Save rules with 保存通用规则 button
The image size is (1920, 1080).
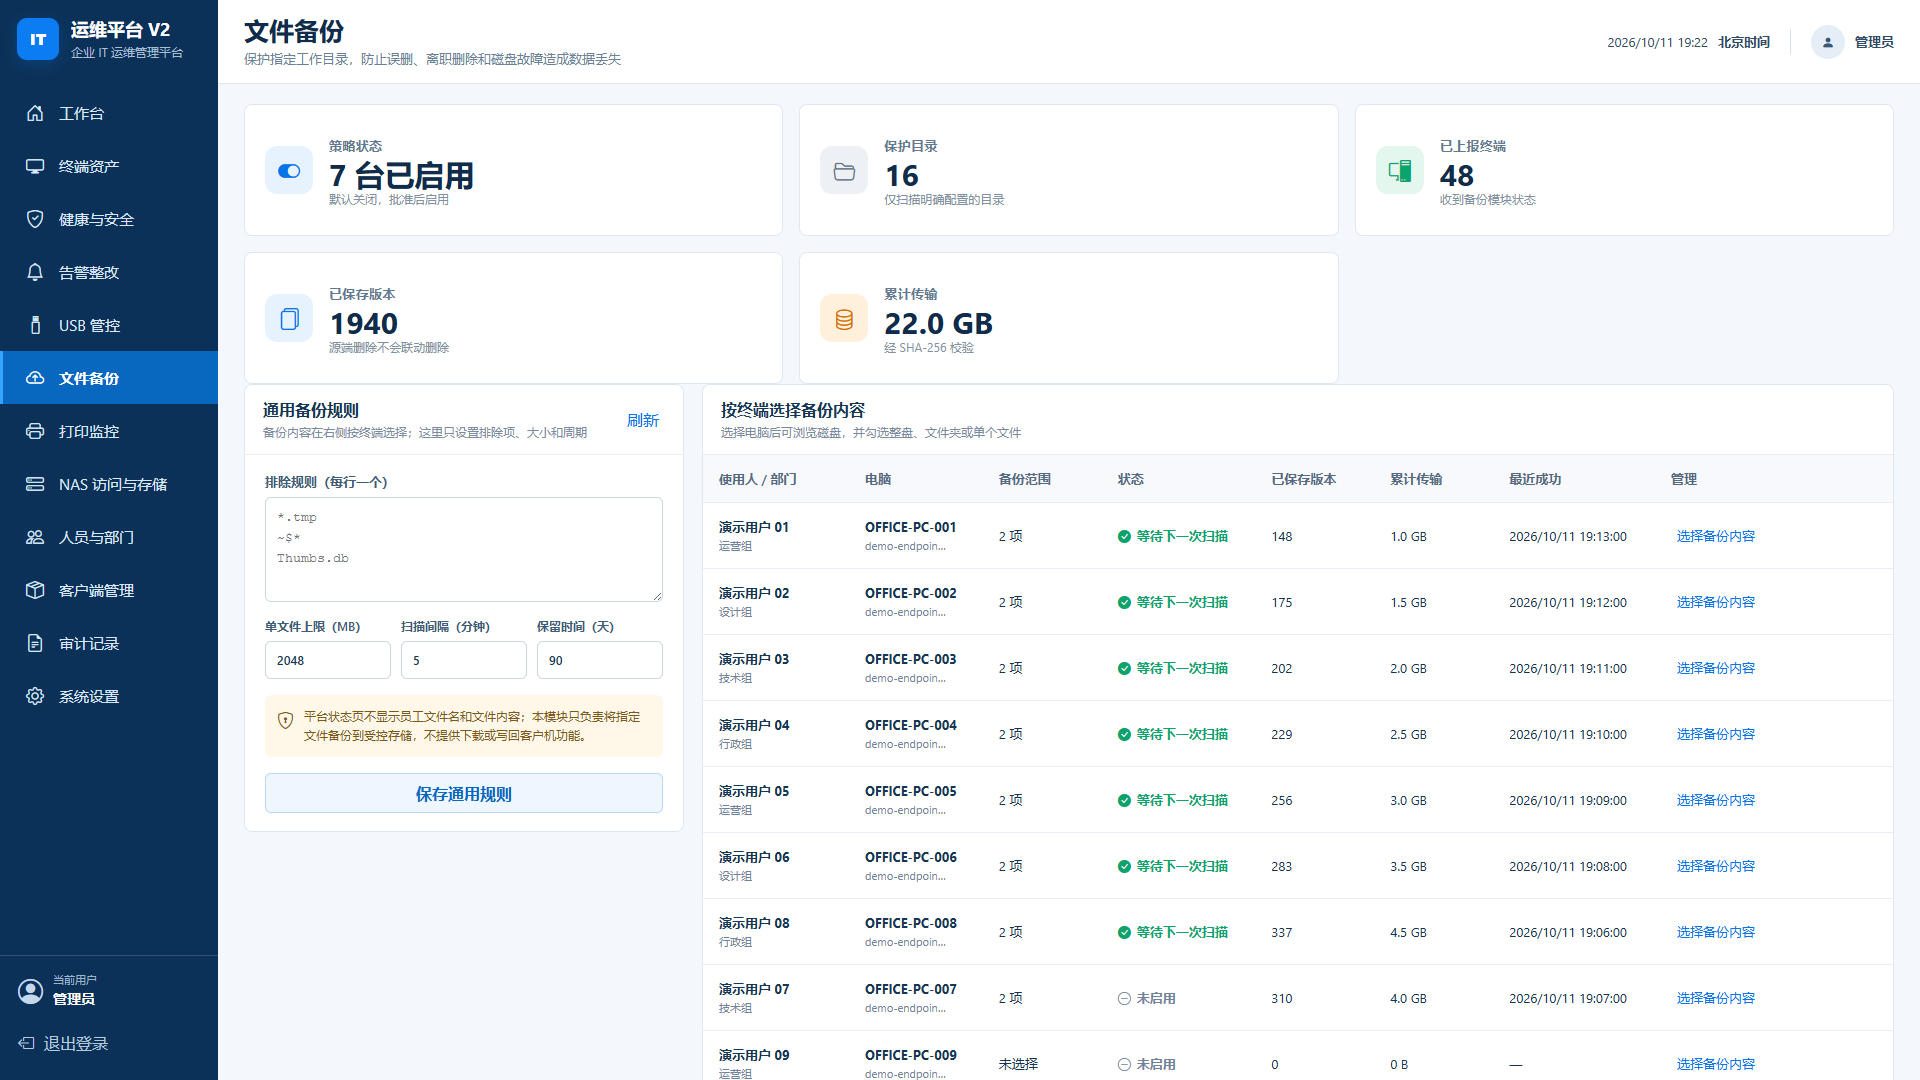tap(464, 793)
